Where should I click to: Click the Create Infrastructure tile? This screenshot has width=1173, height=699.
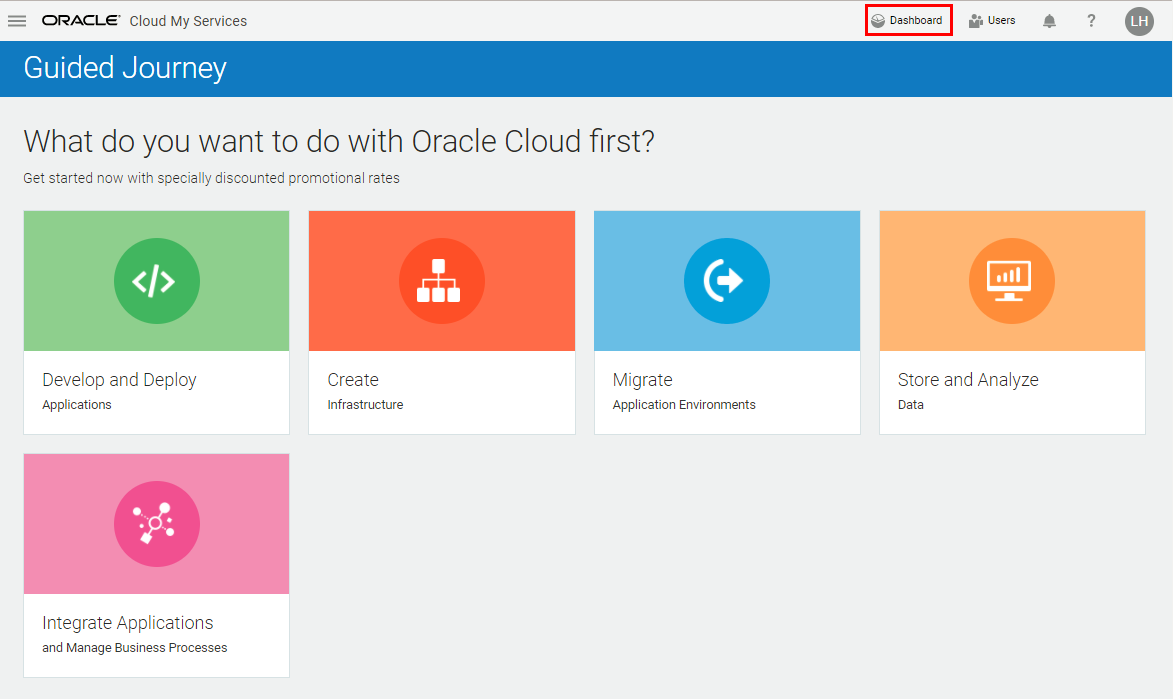pos(442,320)
